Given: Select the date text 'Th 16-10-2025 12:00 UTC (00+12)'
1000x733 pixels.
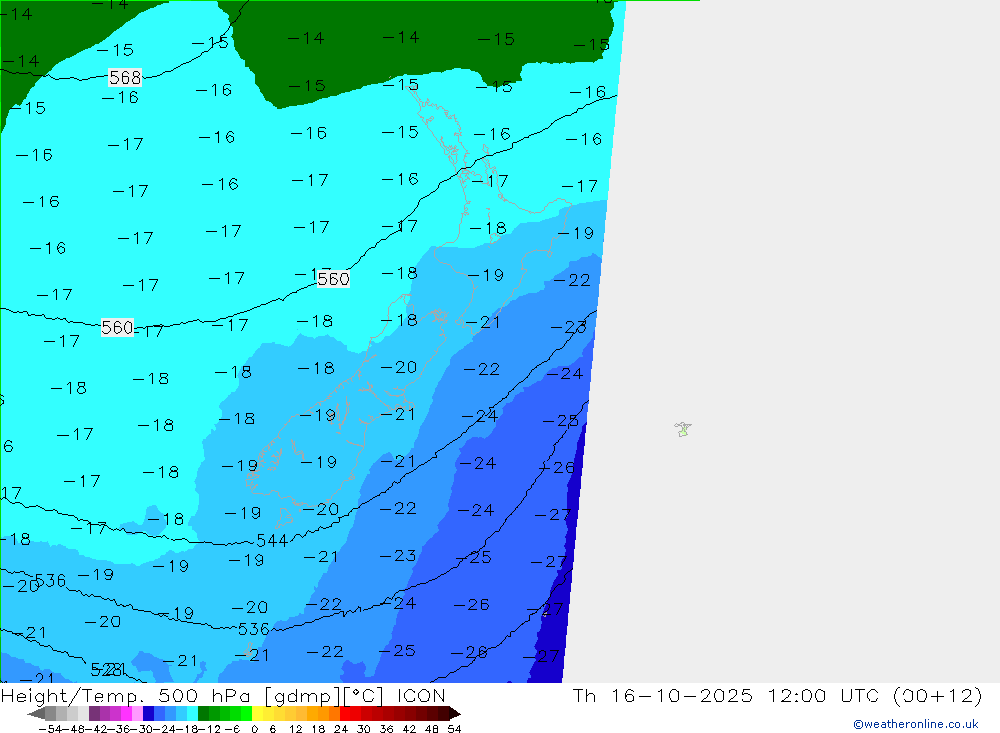Looking at the screenshot, I should click(x=777, y=695).
